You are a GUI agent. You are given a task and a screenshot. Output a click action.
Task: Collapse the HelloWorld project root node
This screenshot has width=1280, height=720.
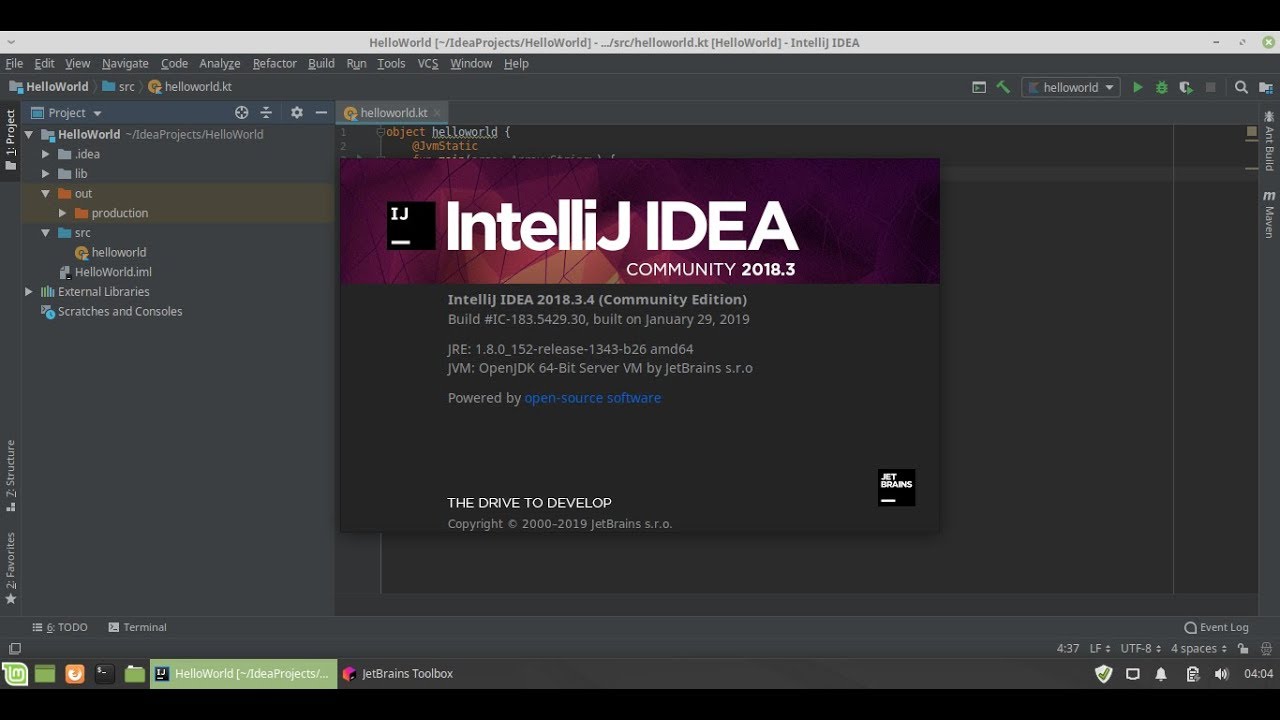pyautogui.click(x=29, y=134)
